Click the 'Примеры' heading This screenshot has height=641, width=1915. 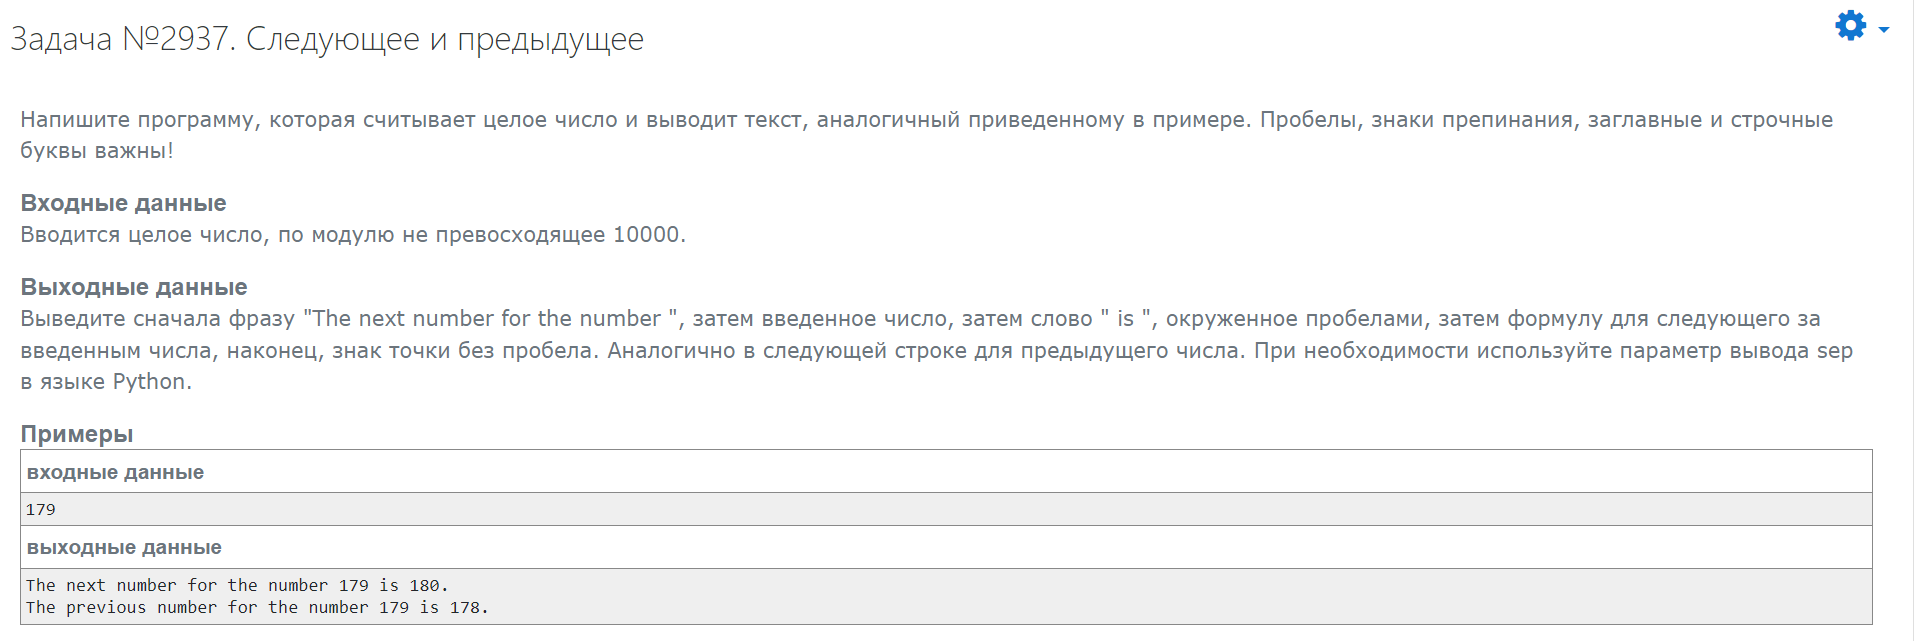(x=77, y=434)
